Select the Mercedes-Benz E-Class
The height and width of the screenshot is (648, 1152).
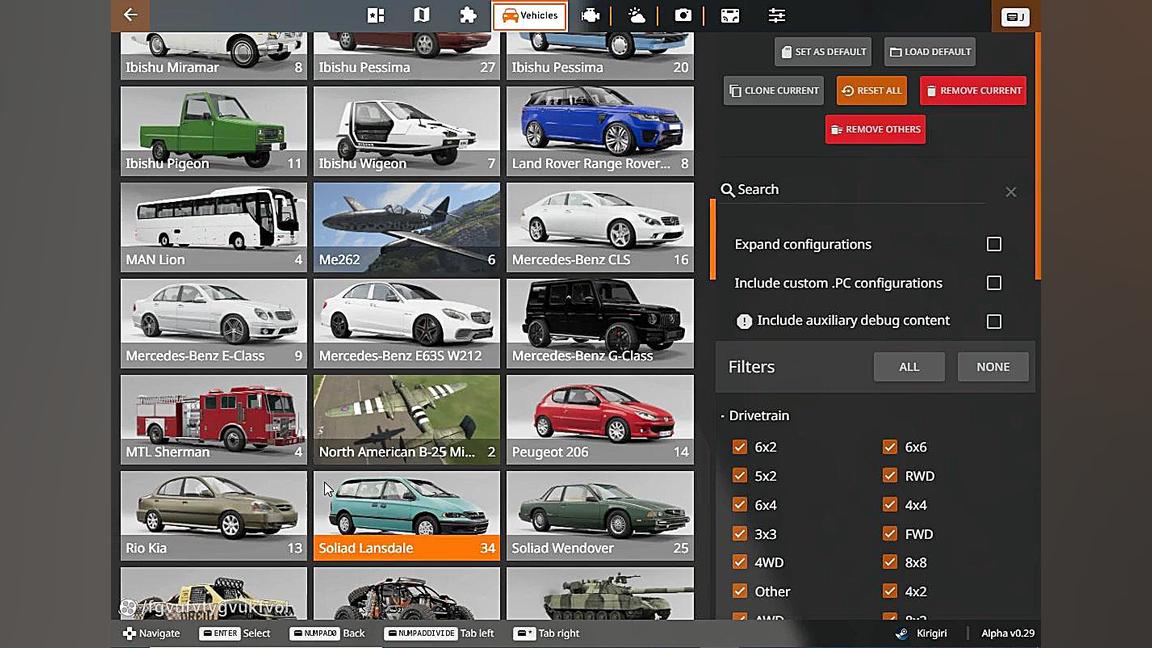(214, 323)
